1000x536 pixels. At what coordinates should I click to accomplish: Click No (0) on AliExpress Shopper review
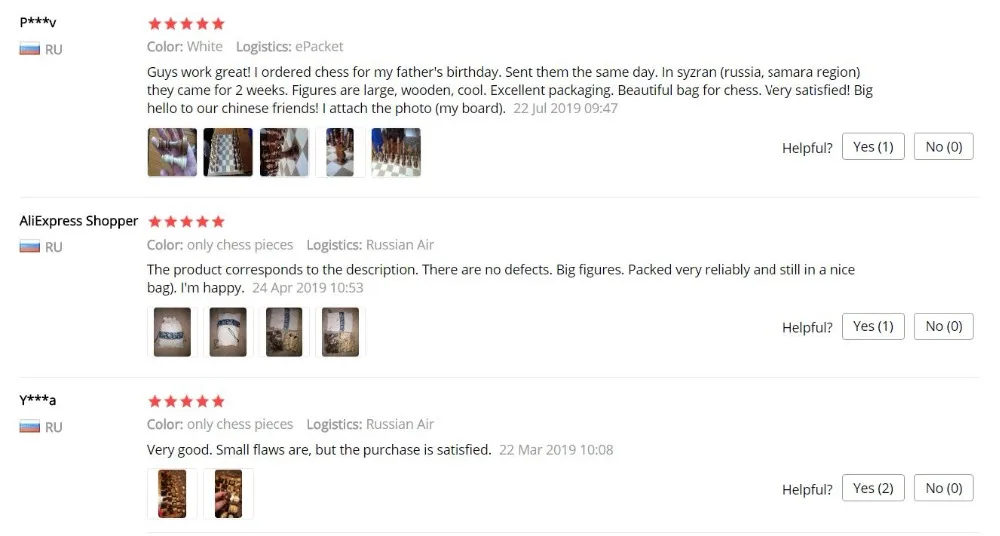point(944,326)
